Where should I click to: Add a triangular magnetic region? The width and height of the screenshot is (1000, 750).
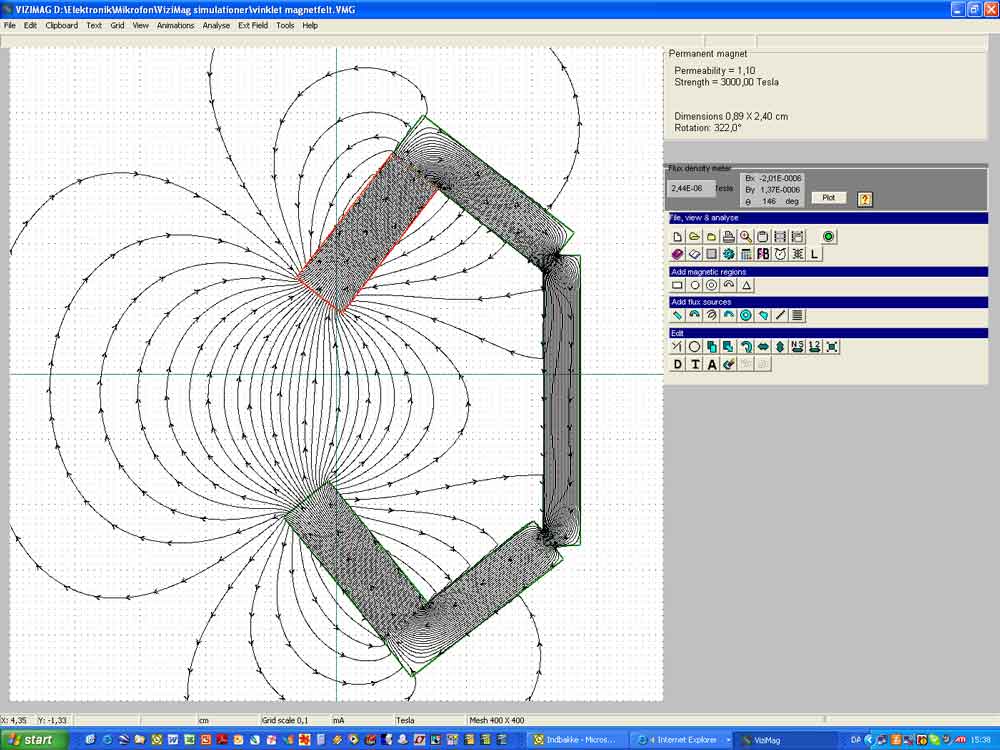click(746, 285)
